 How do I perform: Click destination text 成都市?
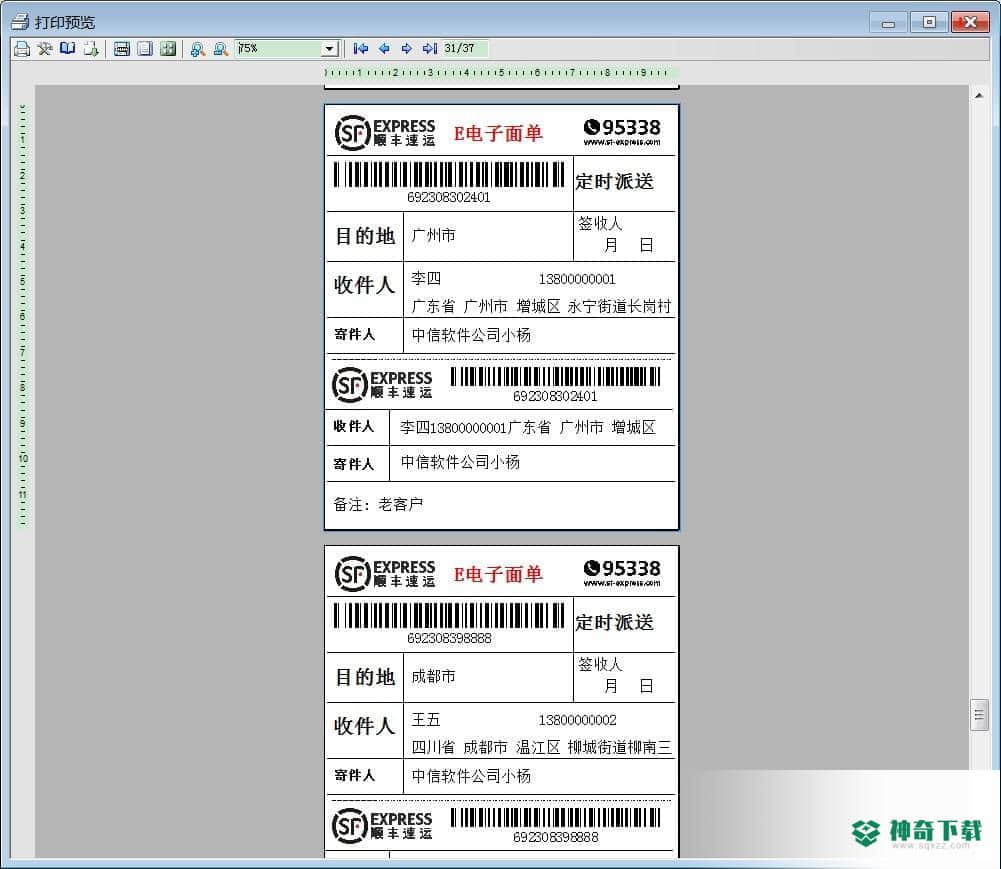[433, 676]
